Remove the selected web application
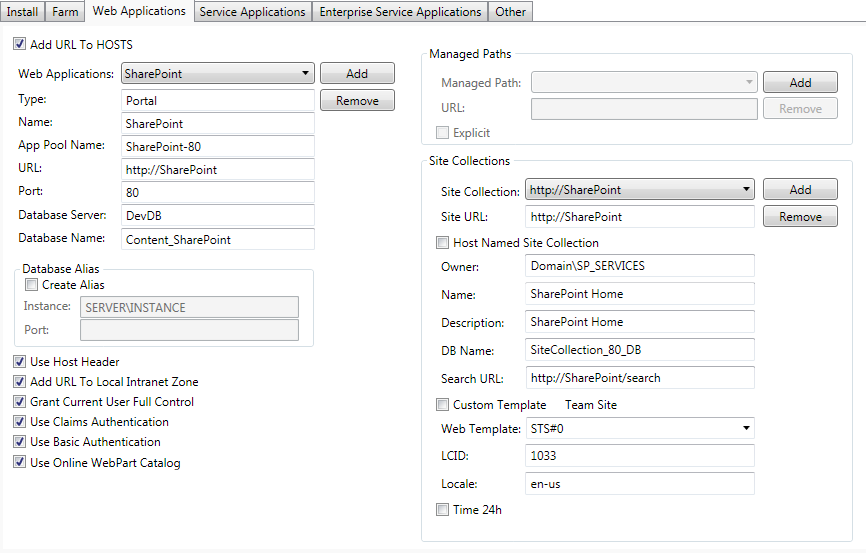This screenshot has height=553, width=866. pos(357,101)
